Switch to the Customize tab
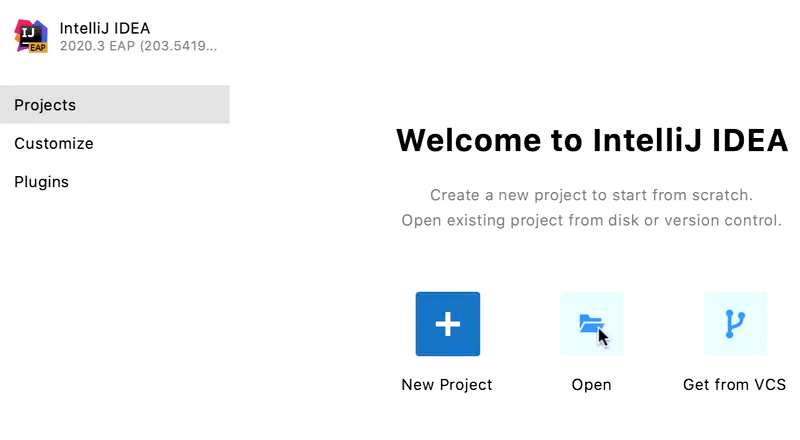This screenshot has height=440, width=800. point(54,144)
